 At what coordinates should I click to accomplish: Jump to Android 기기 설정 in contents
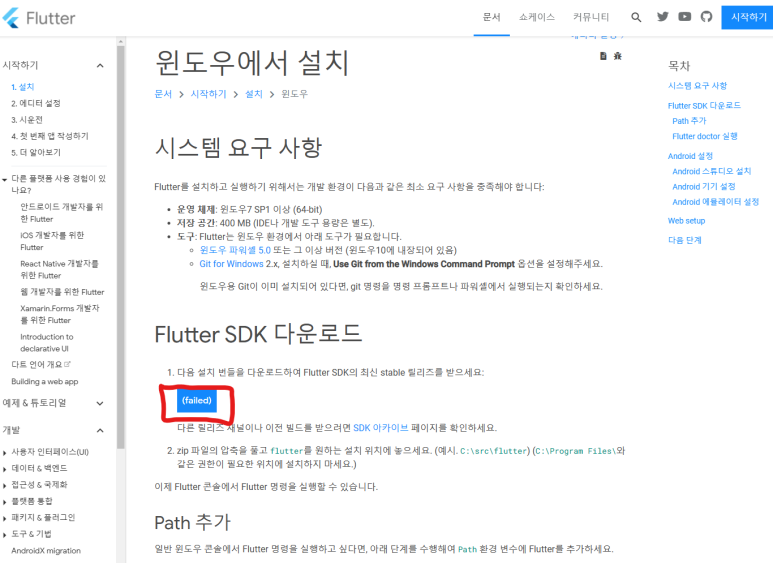click(704, 186)
